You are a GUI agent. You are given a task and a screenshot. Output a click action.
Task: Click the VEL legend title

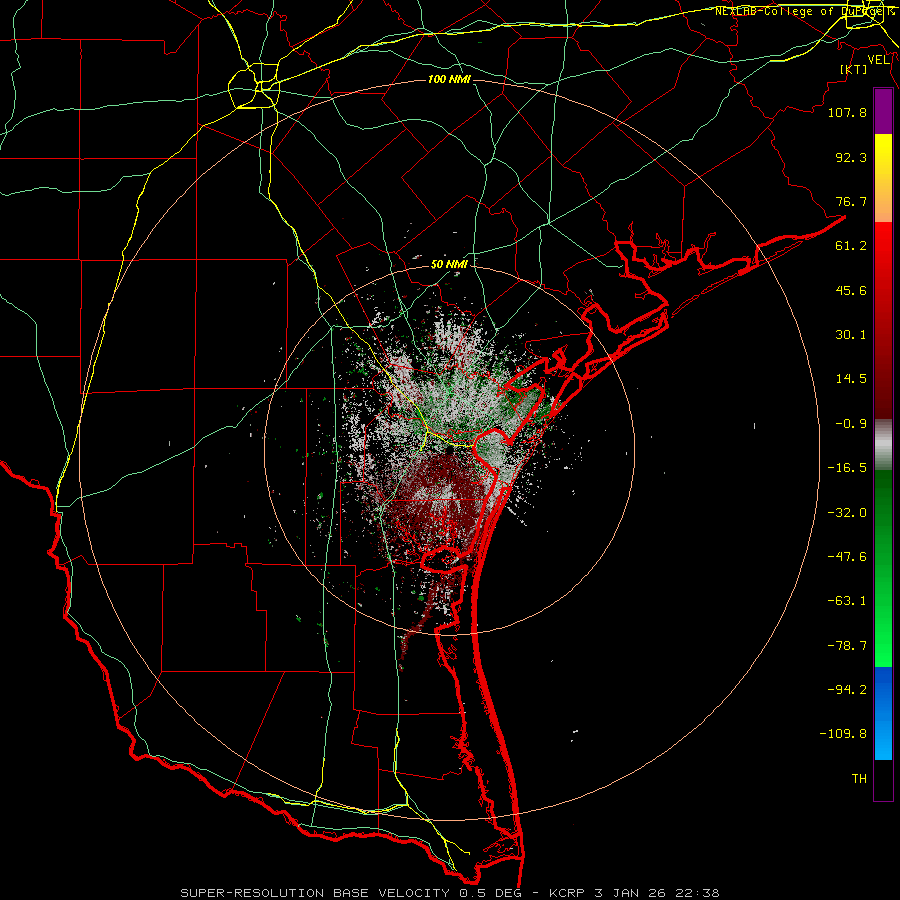pyautogui.click(x=878, y=59)
